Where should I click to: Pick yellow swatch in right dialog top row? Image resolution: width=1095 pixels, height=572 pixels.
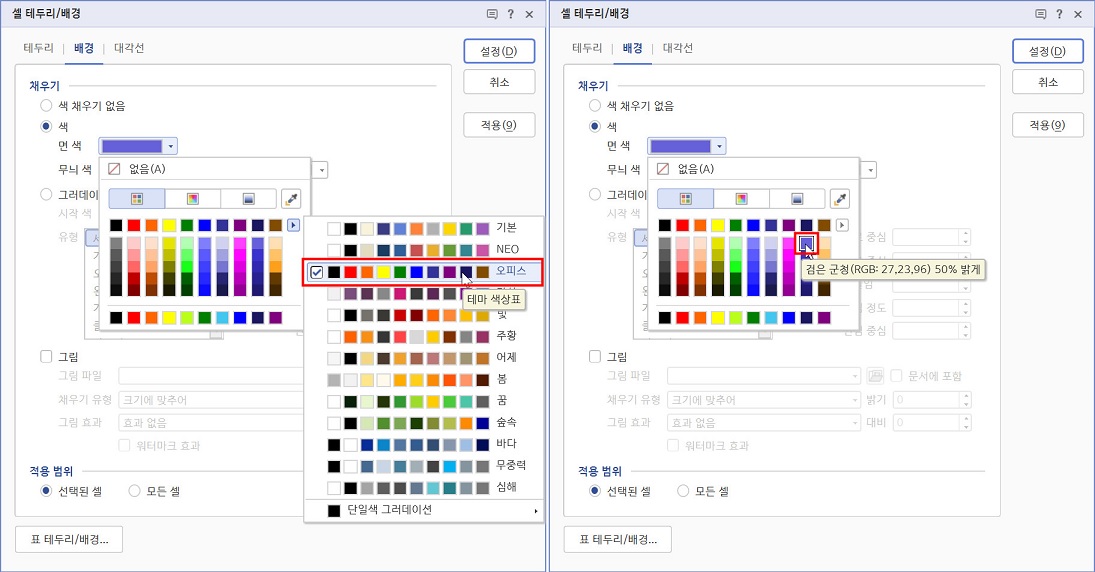coord(718,225)
